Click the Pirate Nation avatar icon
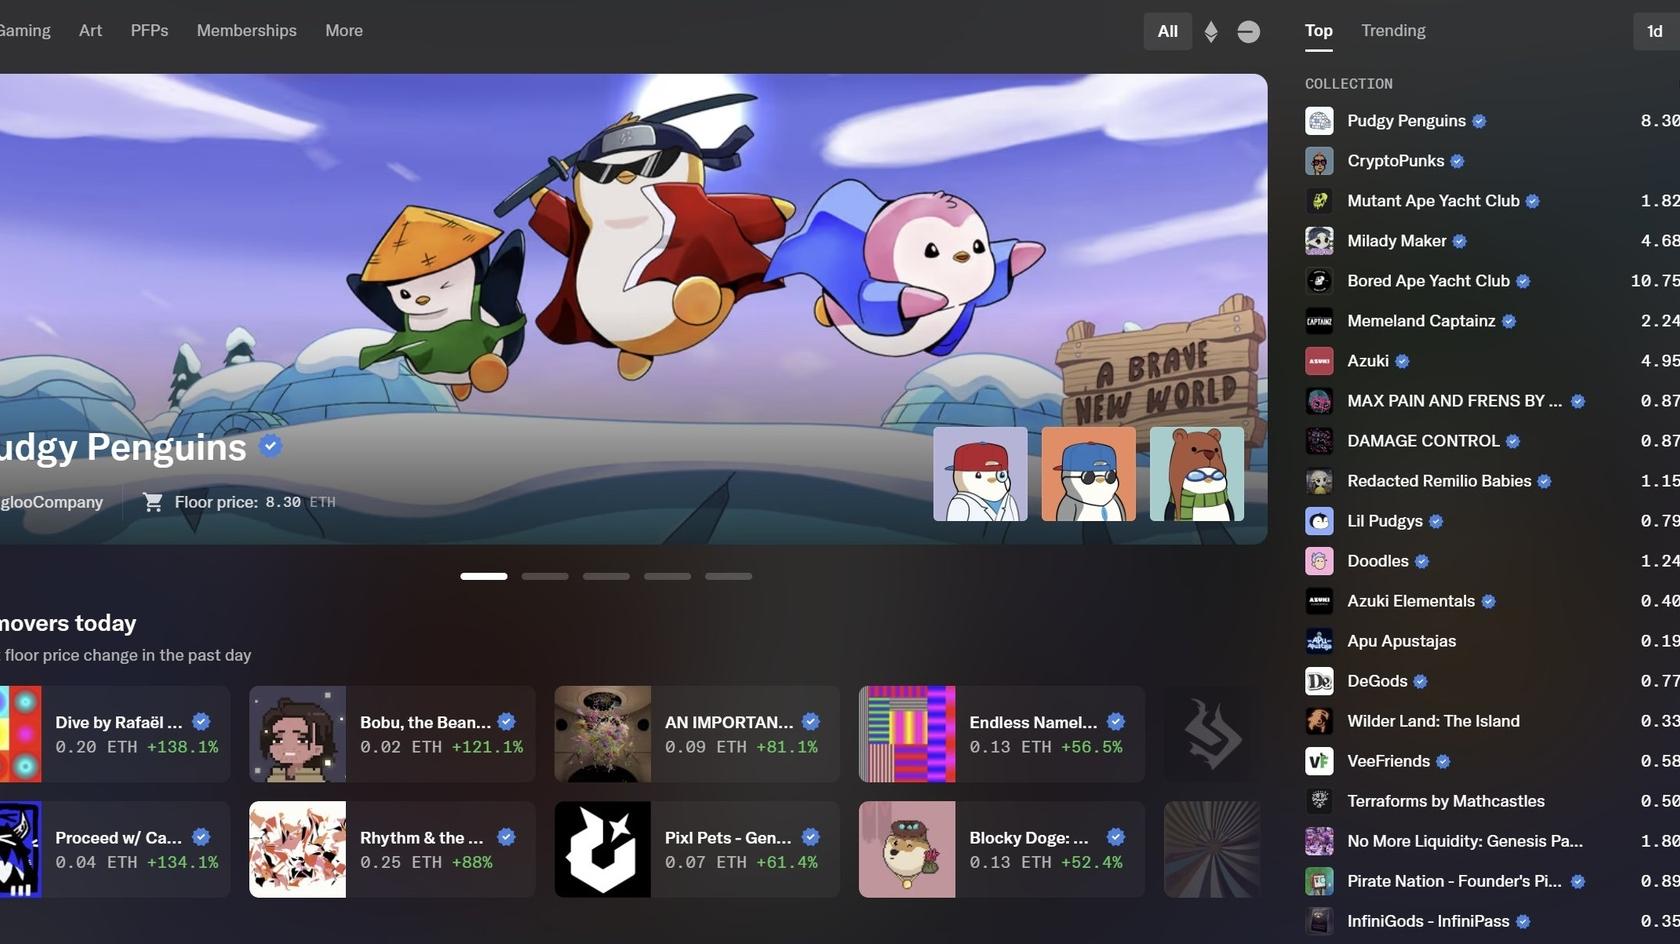1680x944 pixels. pos(1319,881)
